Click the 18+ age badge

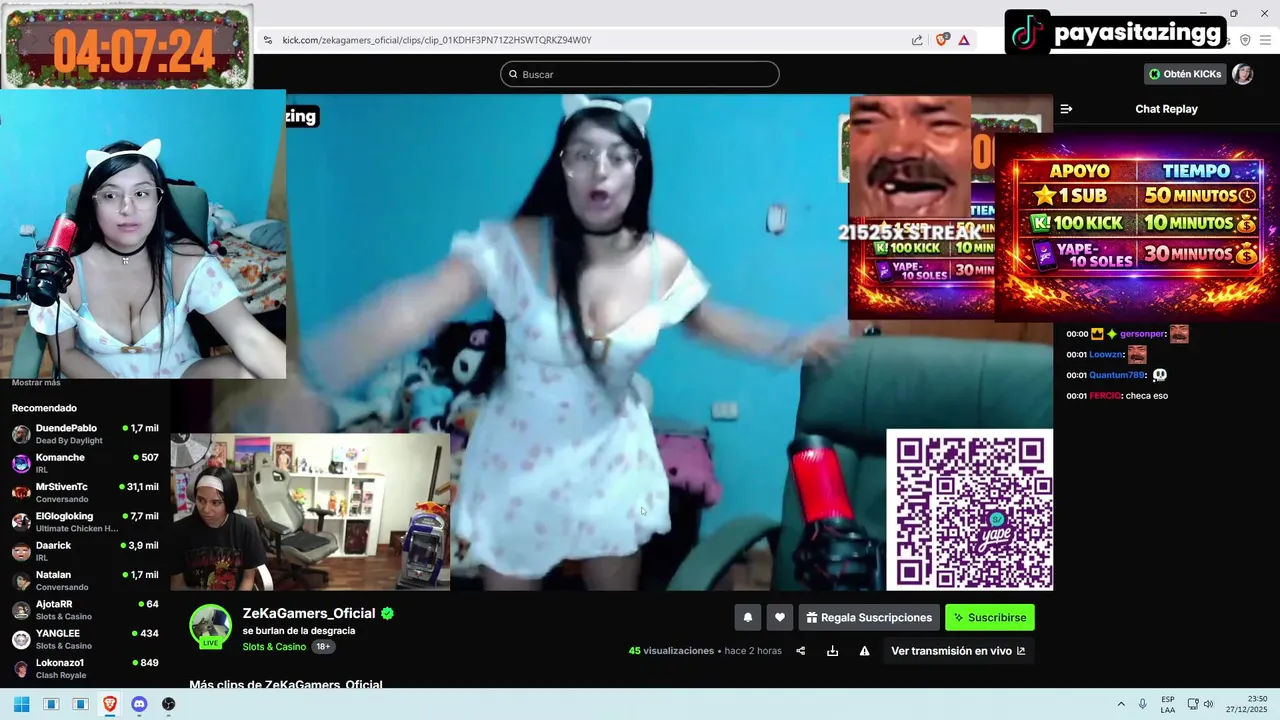(x=323, y=647)
